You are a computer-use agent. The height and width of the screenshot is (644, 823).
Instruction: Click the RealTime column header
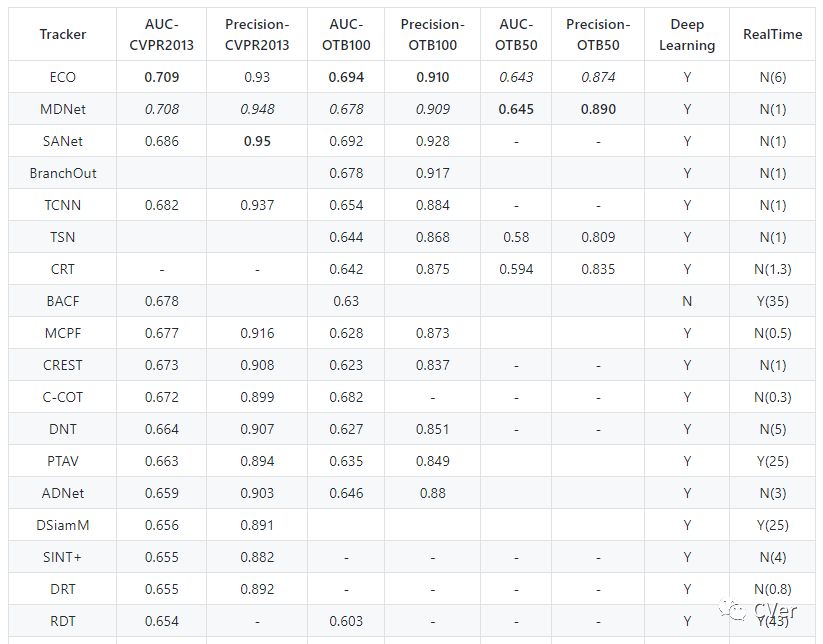(x=772, y=34)
